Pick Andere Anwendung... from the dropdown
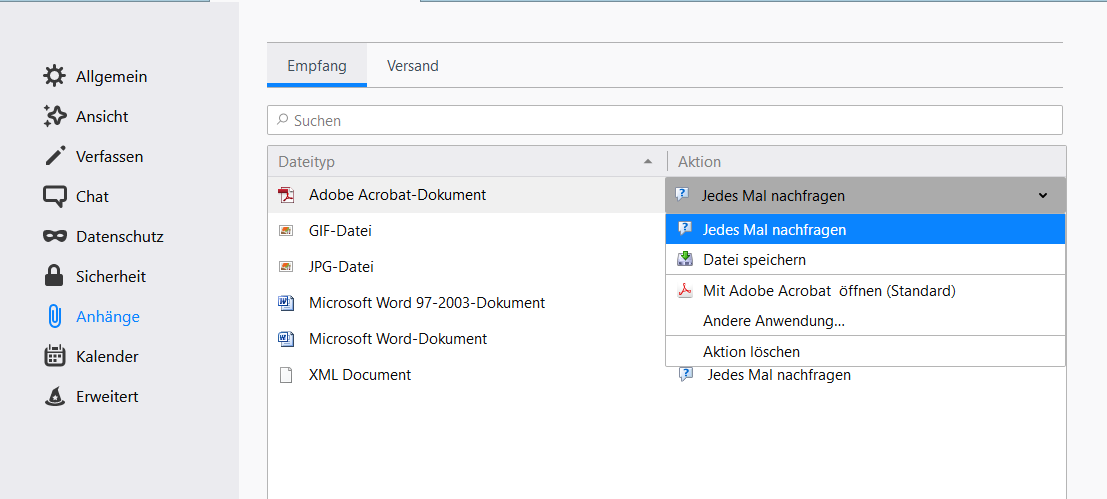Image resolution: width=1107 pixels, height=499 pixels. coord(866,321)
